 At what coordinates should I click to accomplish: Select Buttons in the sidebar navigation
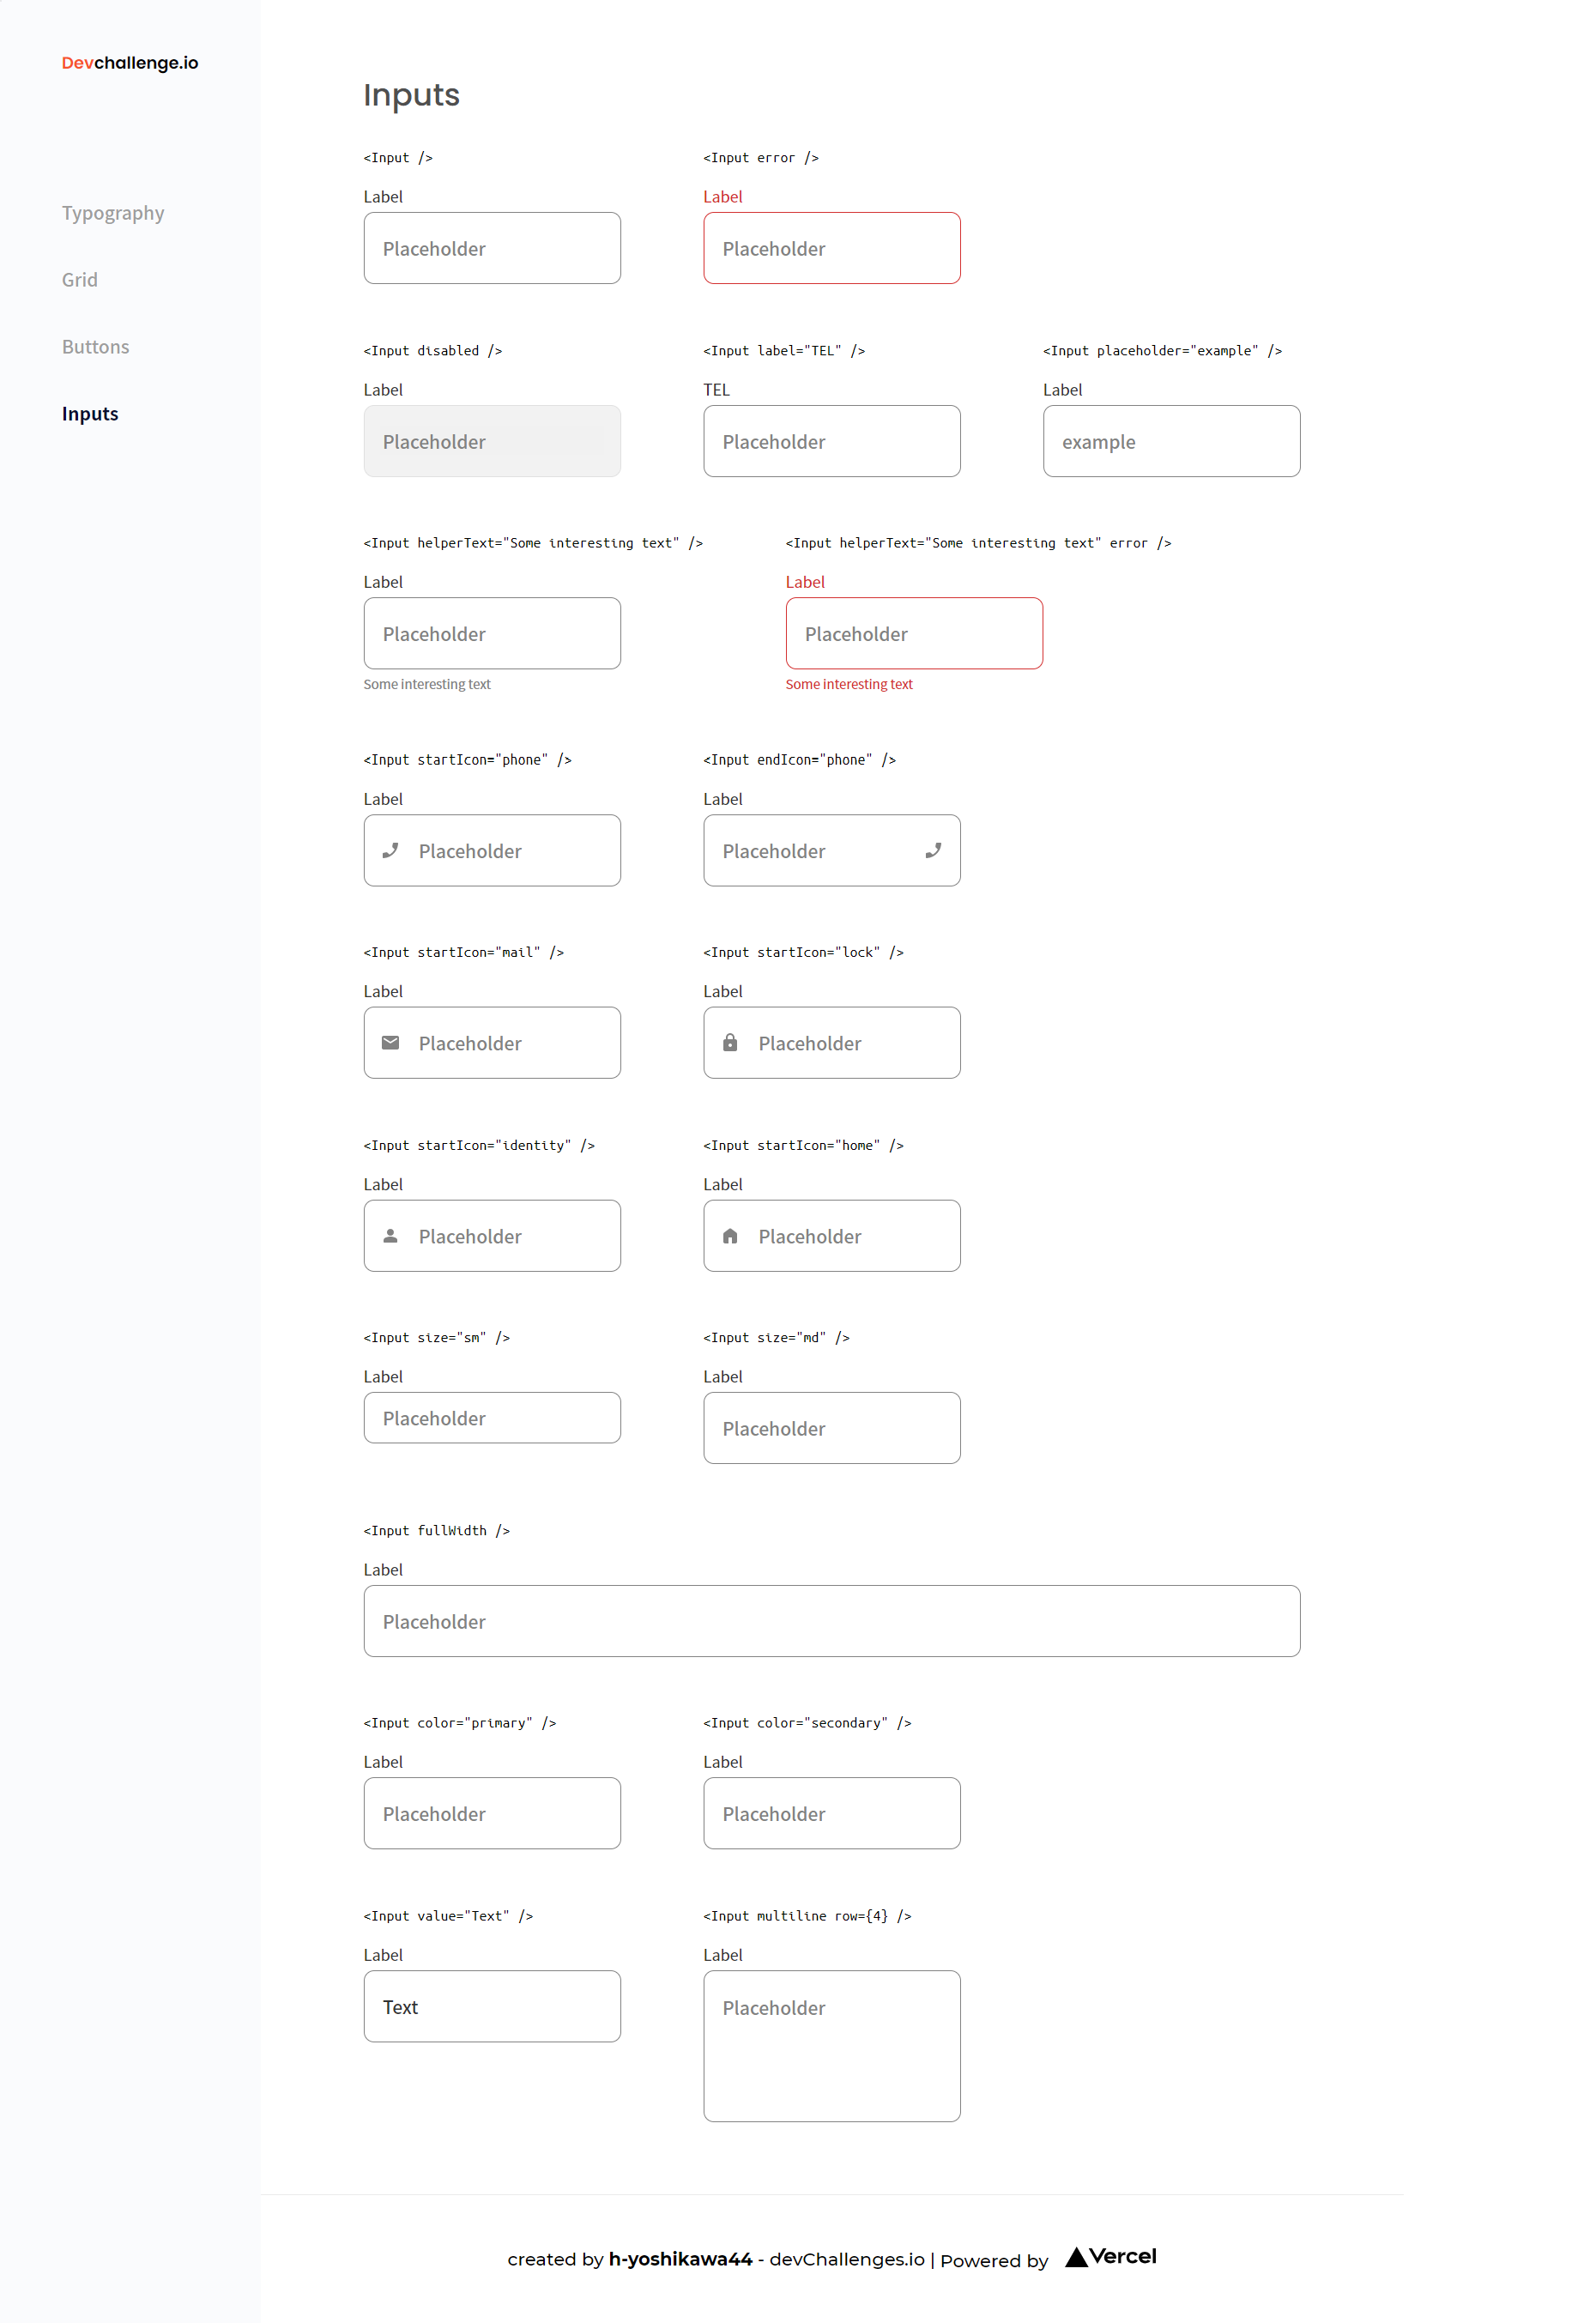[x=96, y=347]
